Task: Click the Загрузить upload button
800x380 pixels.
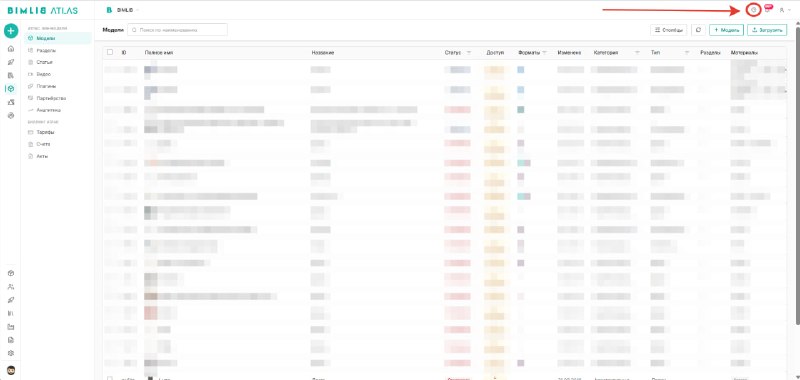Action: tap(766, 30)
